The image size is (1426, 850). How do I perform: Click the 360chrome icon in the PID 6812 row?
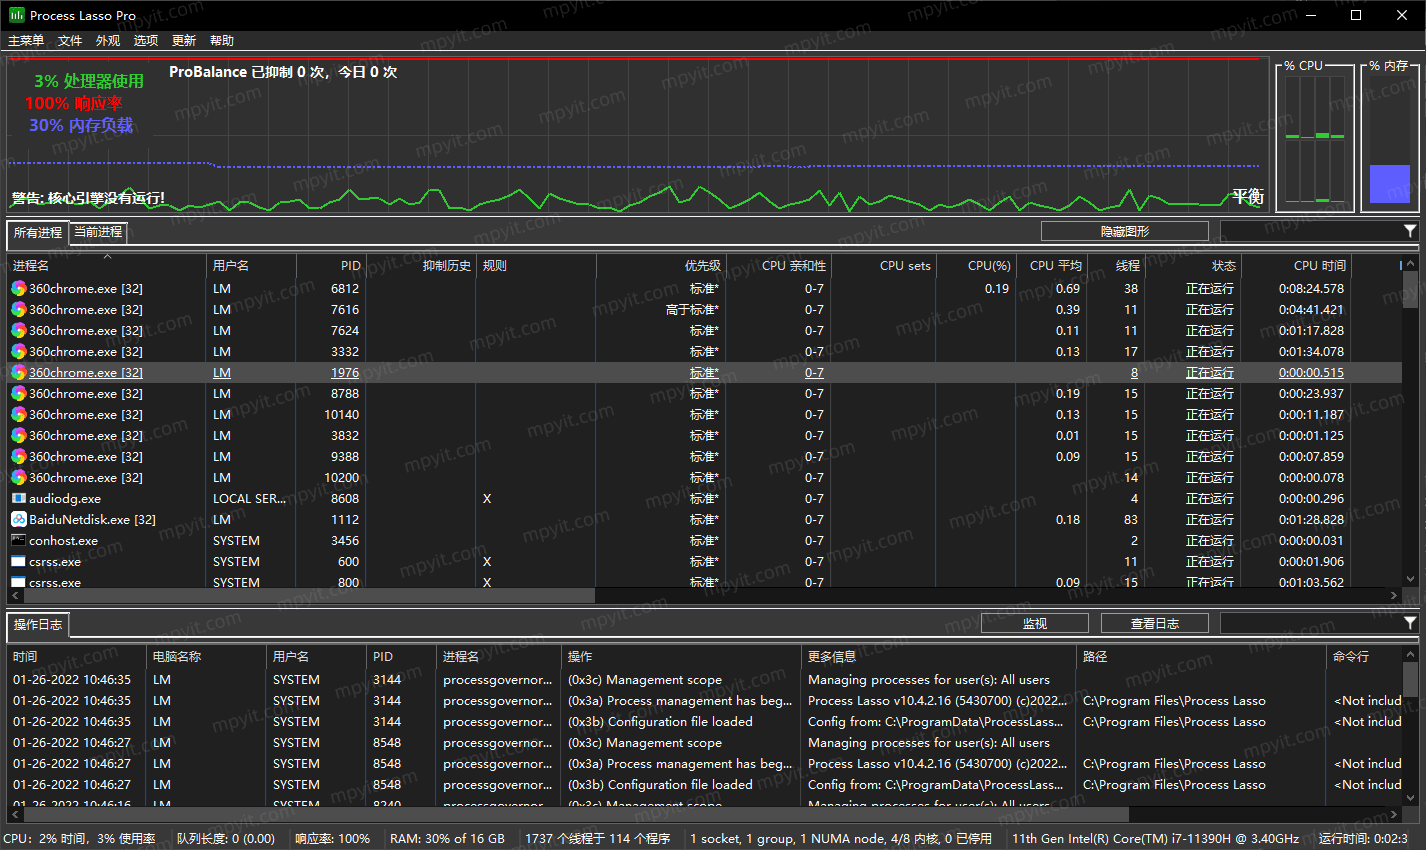19,288
